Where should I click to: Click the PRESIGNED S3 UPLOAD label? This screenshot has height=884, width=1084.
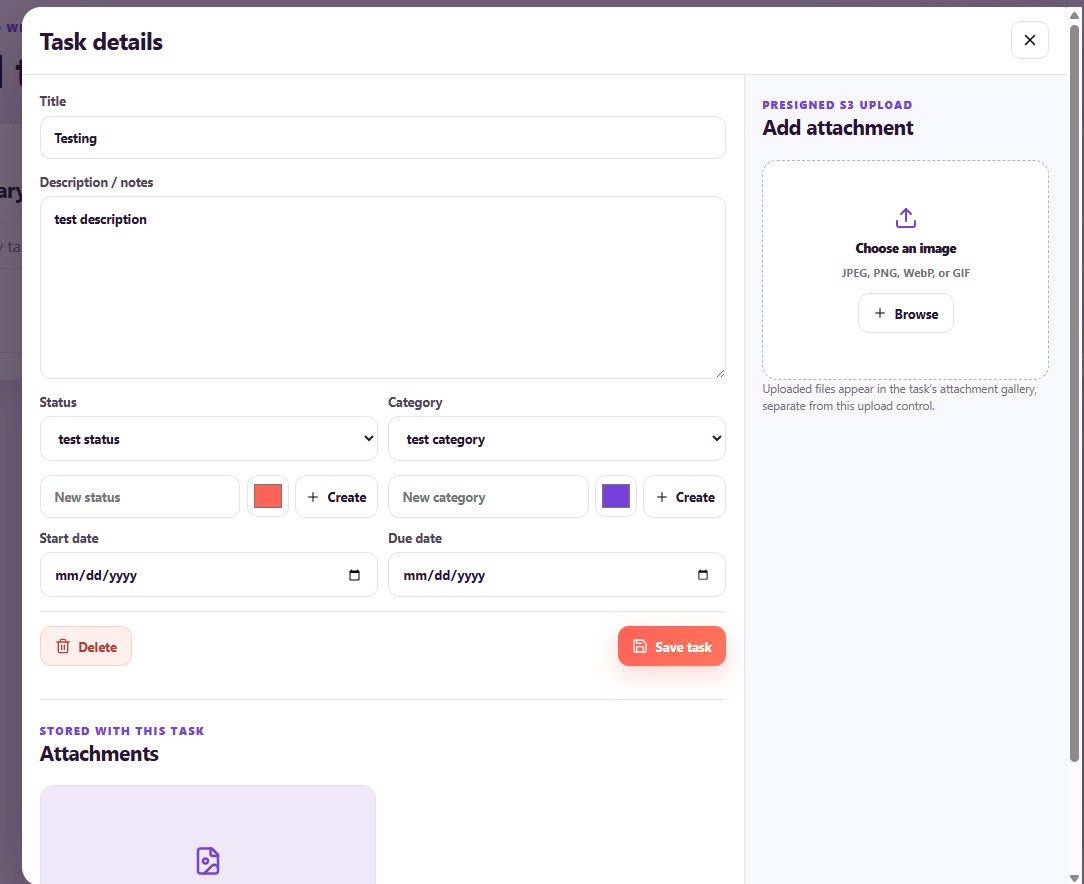point(837,105)
